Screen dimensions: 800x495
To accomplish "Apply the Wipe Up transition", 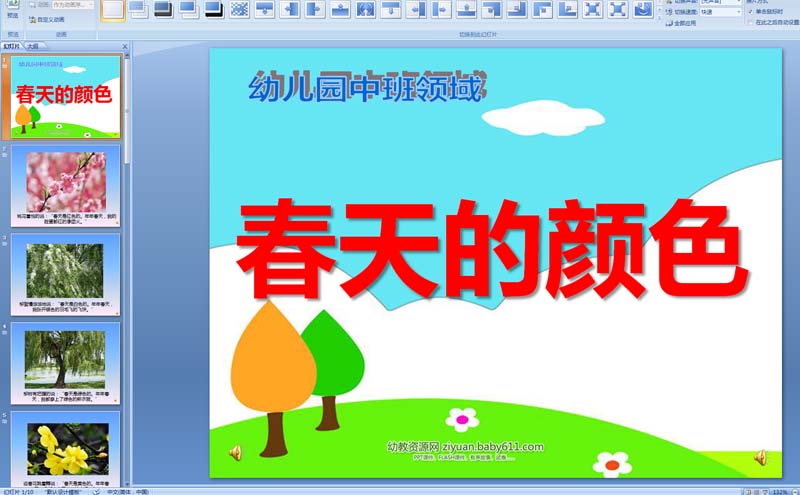I will coord(340,9).
